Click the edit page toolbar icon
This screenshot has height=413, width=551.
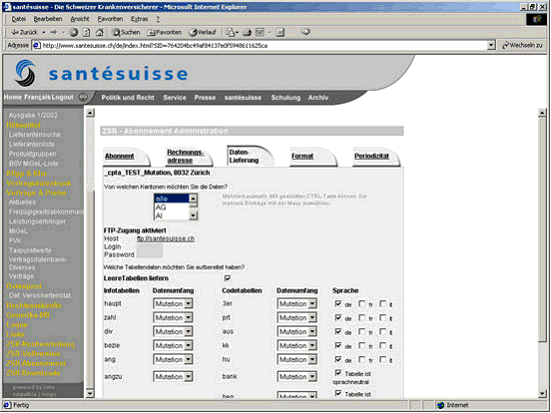tap(260, 32)
